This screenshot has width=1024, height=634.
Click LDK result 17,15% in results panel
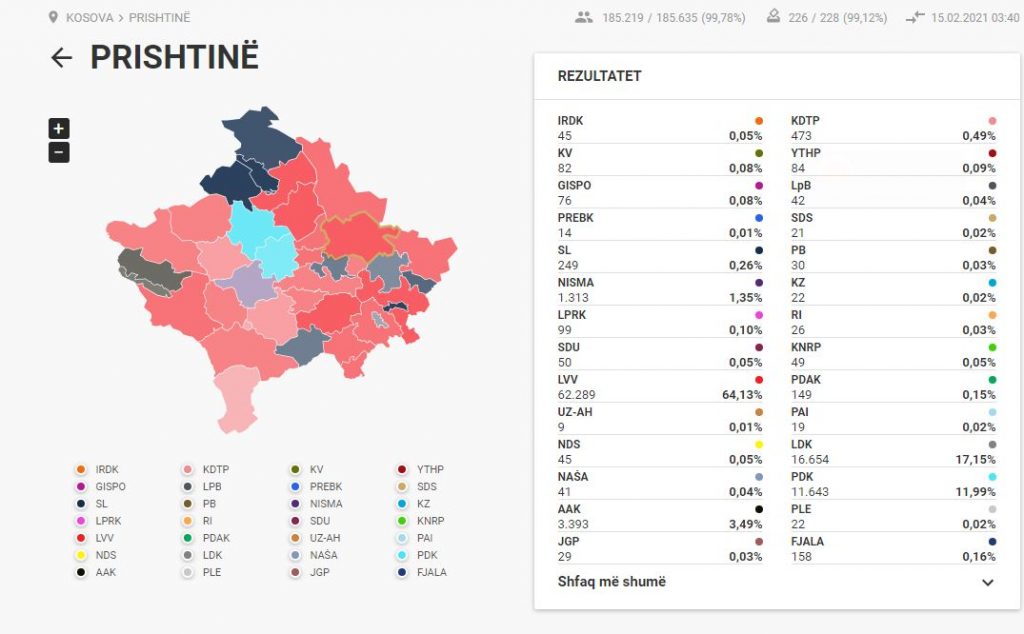tap(975, 460)
